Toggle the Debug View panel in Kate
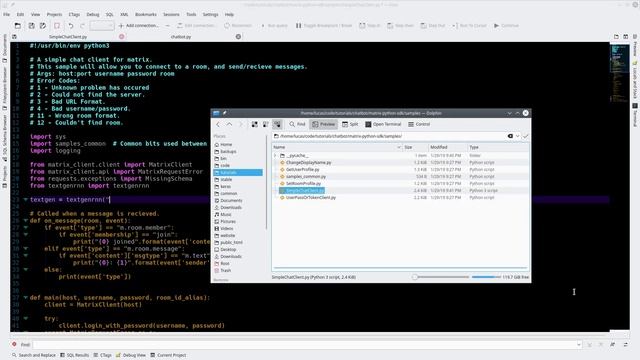This screenshot has width=640, height=360. 131,355
